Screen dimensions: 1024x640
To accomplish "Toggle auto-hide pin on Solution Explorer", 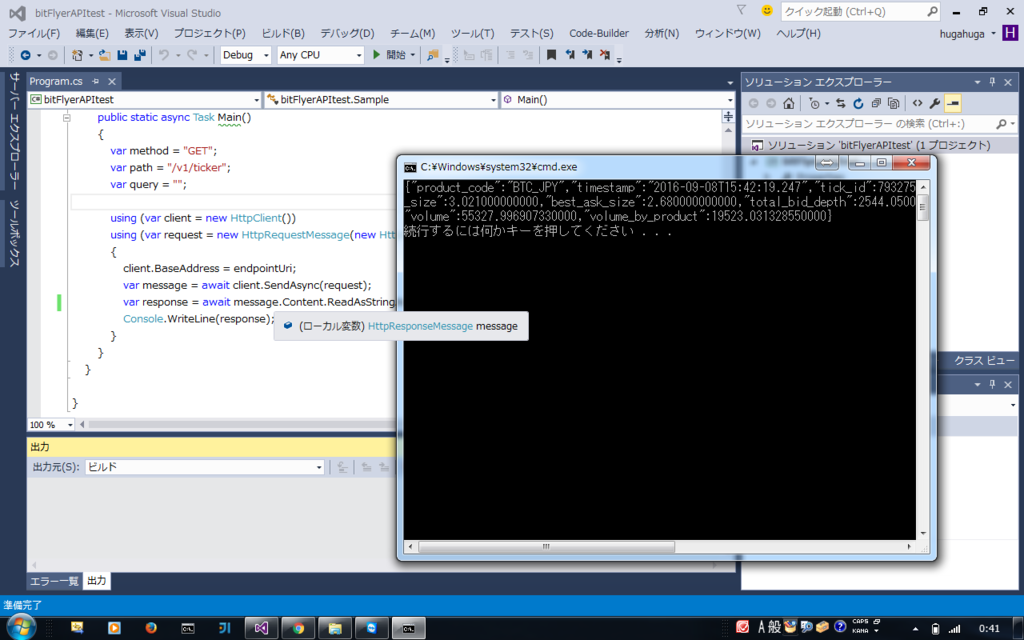I will coord(992,82).
